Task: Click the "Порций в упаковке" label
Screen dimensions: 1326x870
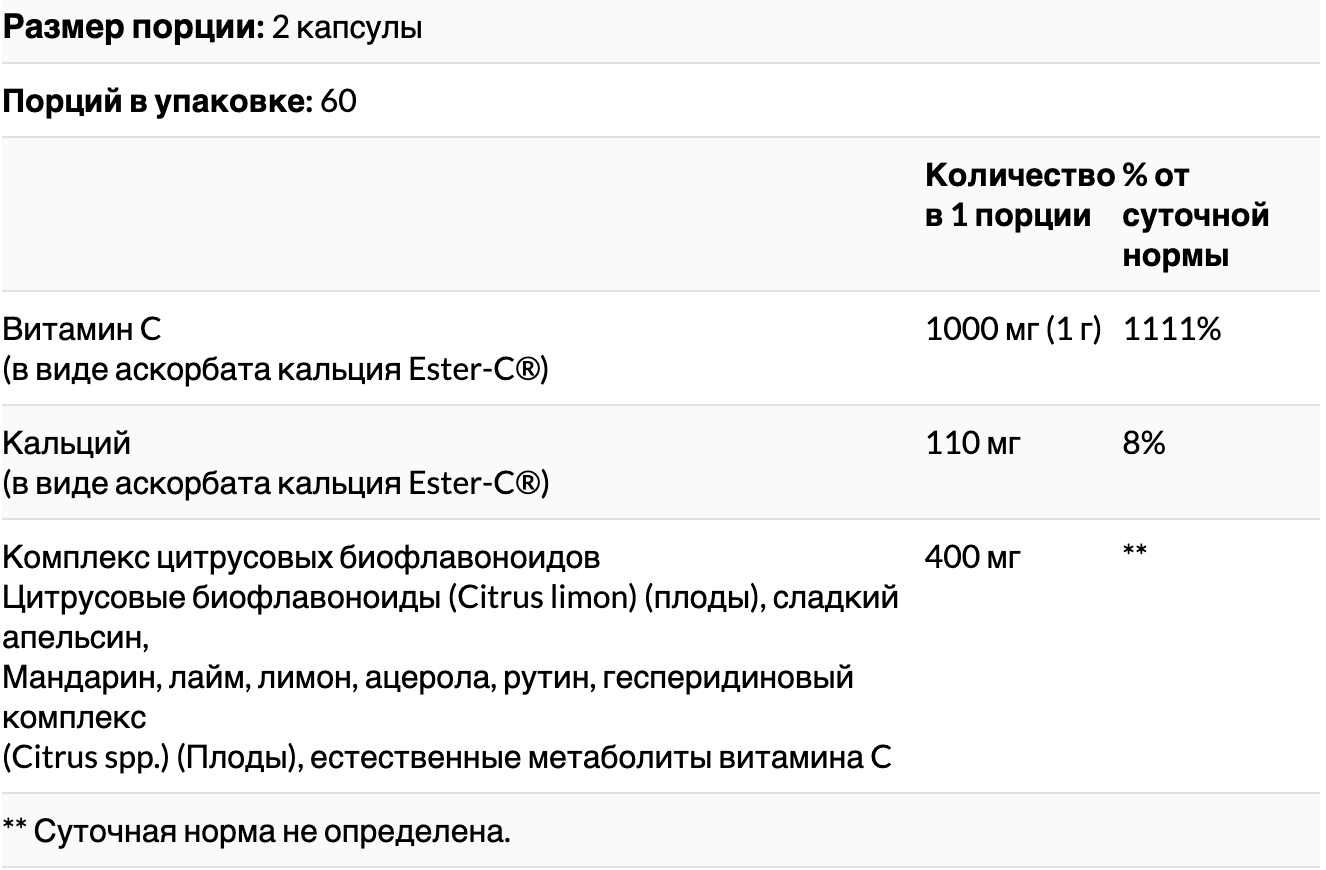Action: [158, 102]
